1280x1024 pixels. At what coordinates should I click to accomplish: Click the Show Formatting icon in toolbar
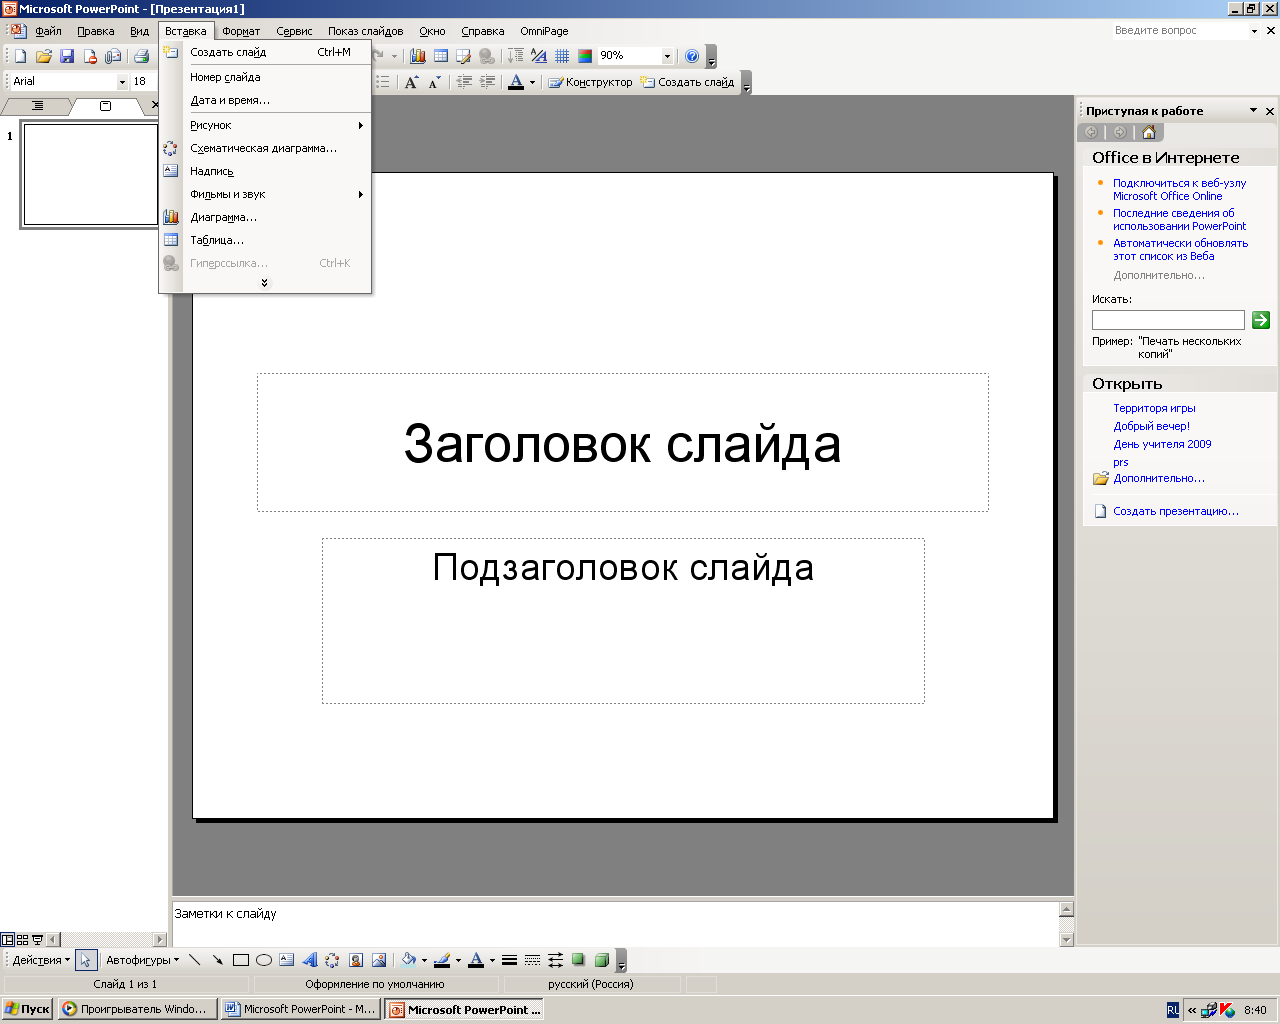[539, 56]
